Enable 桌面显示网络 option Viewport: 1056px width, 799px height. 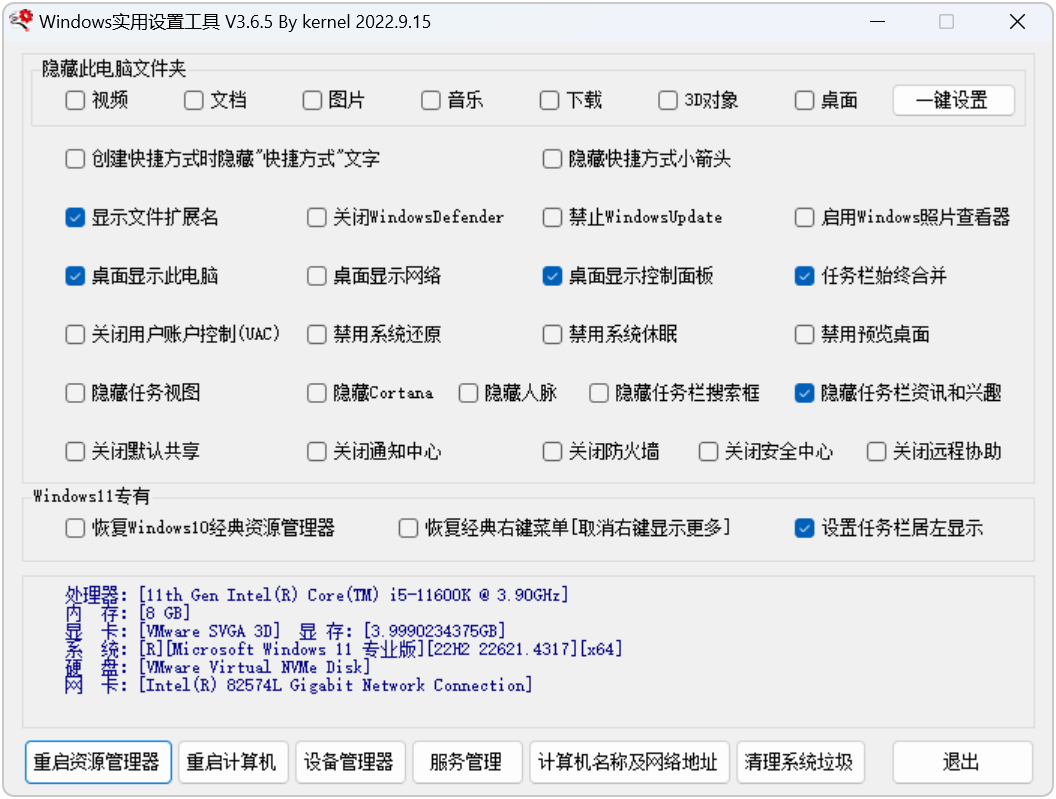[316, 276]
